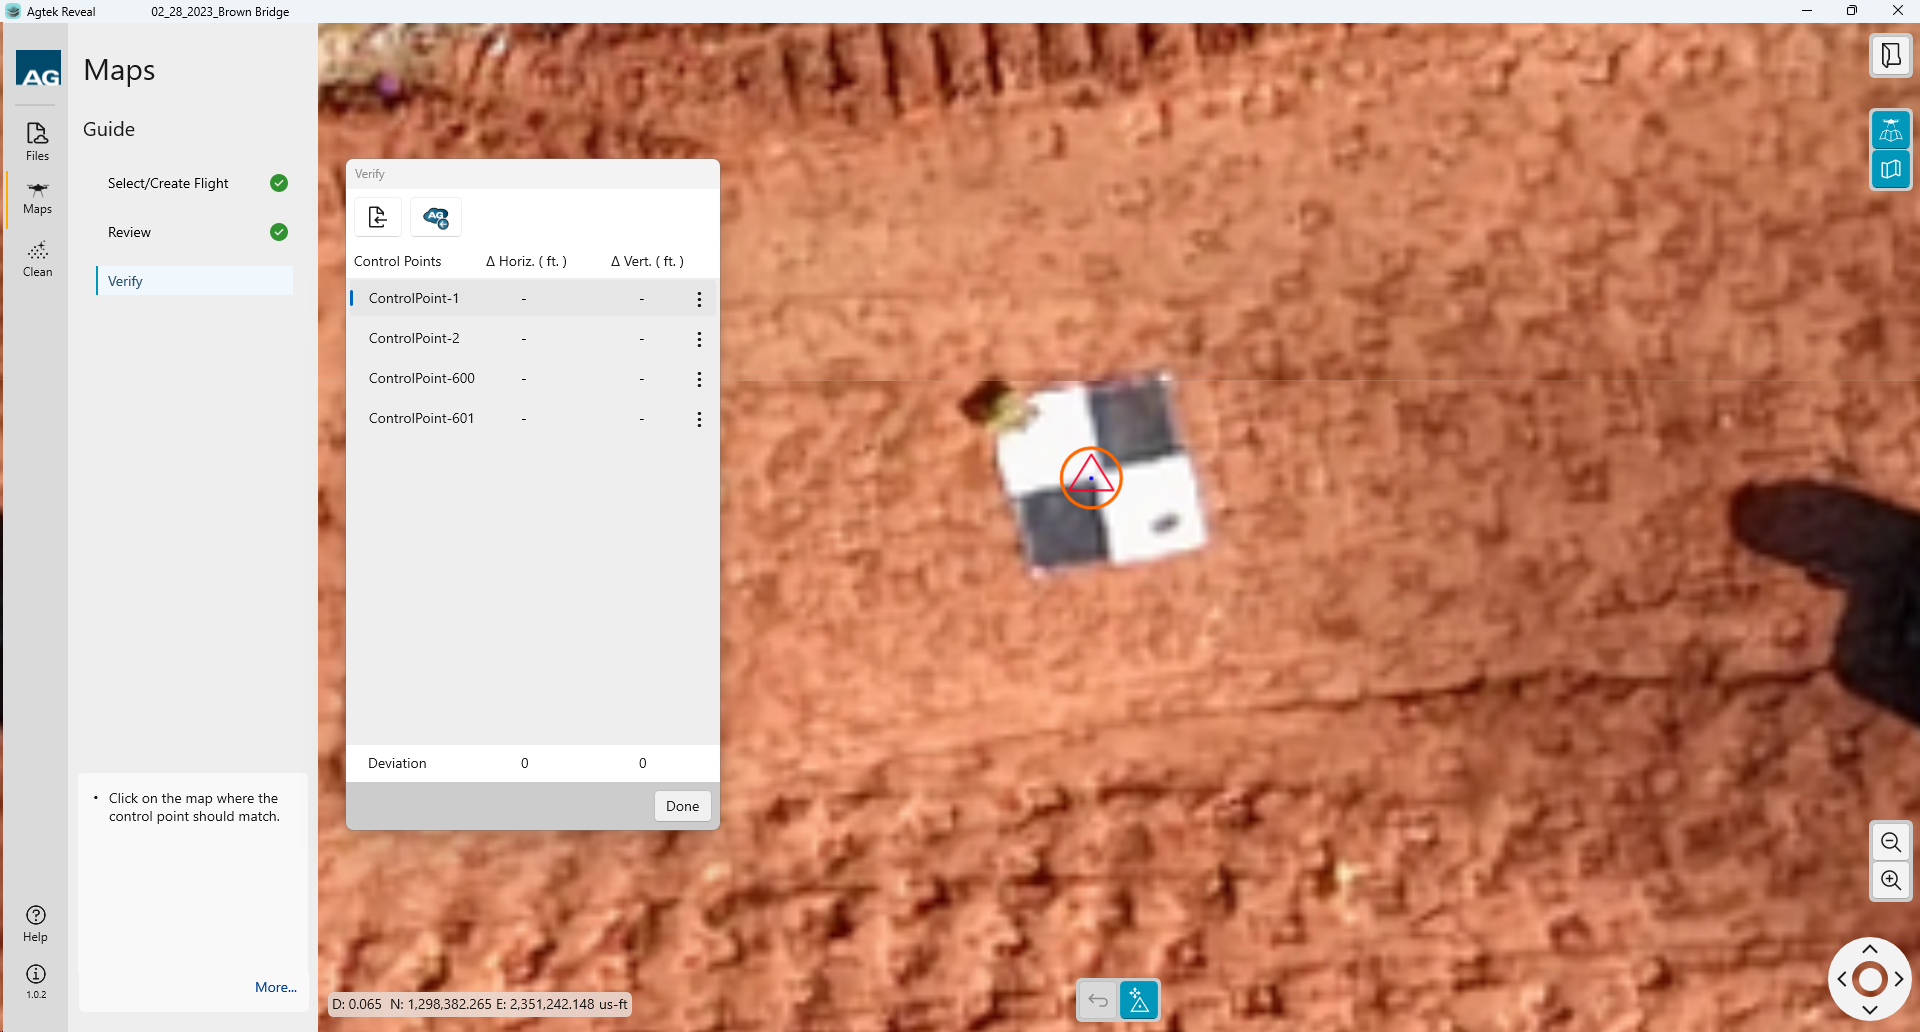This screenshot has width=1920, height=1032.
Task: Select the Verify step in Guide
Action: tap(126, 281)
